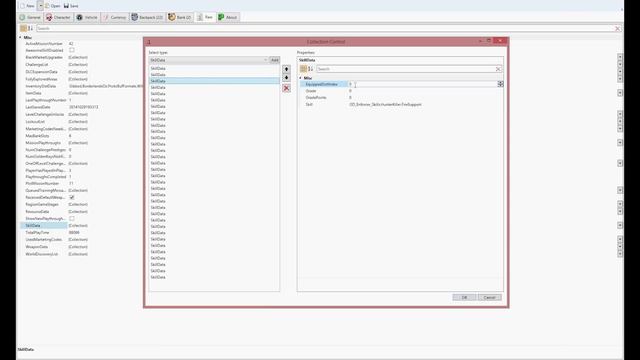Select the RegionGameStages property row
Screen dimensions: 640x360
(42, 204)
